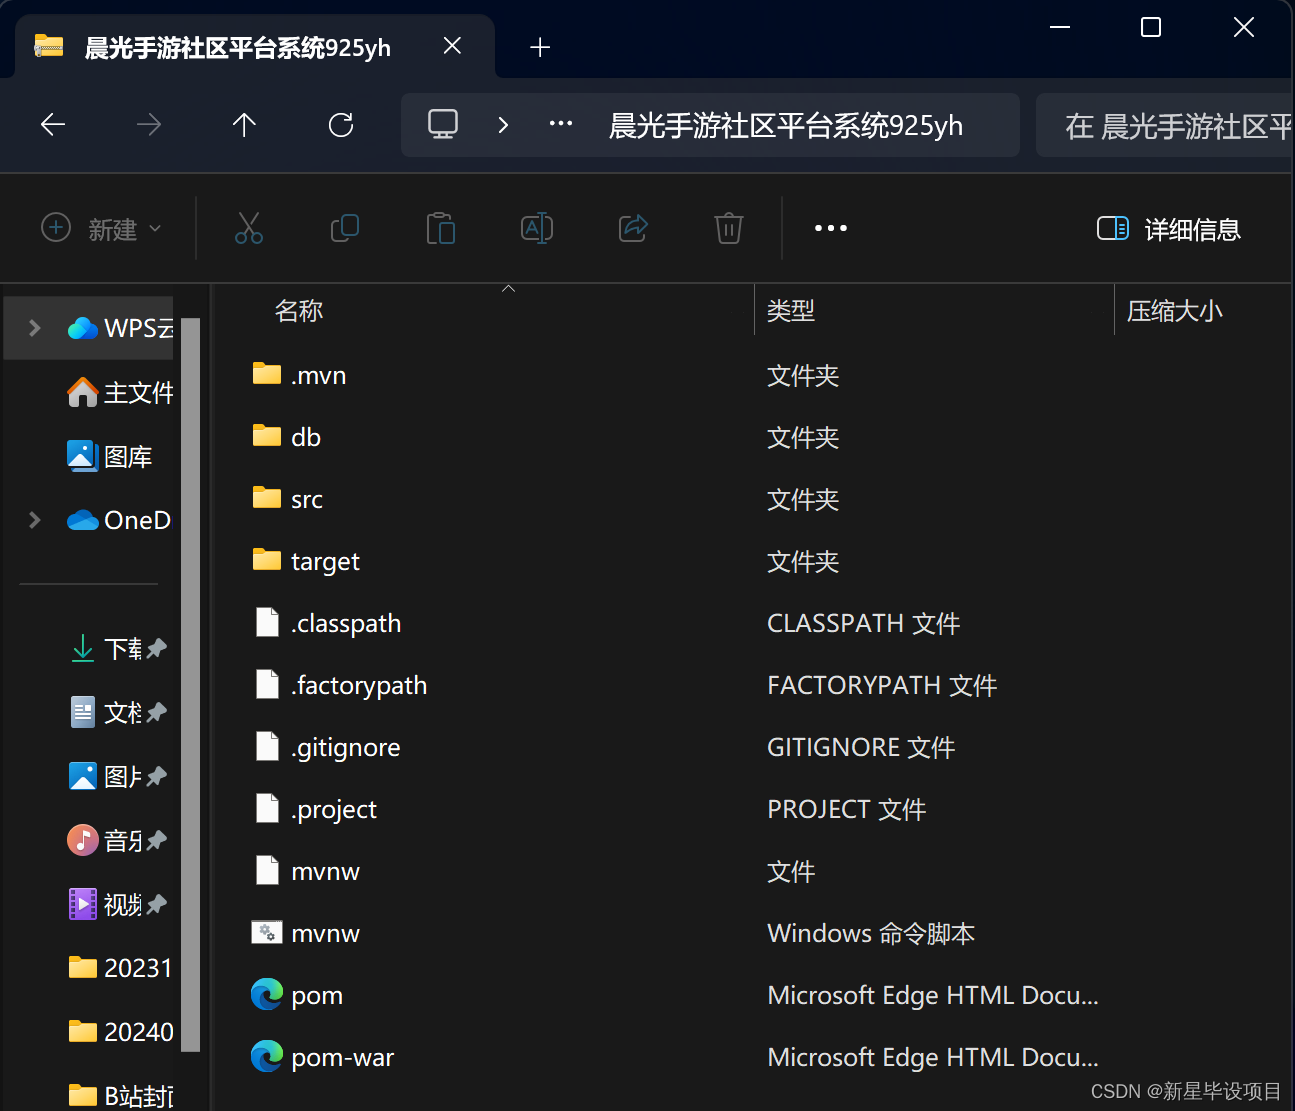Open the 20231 folder in sidebar
1295x1111 pixels.
[120, 968]
